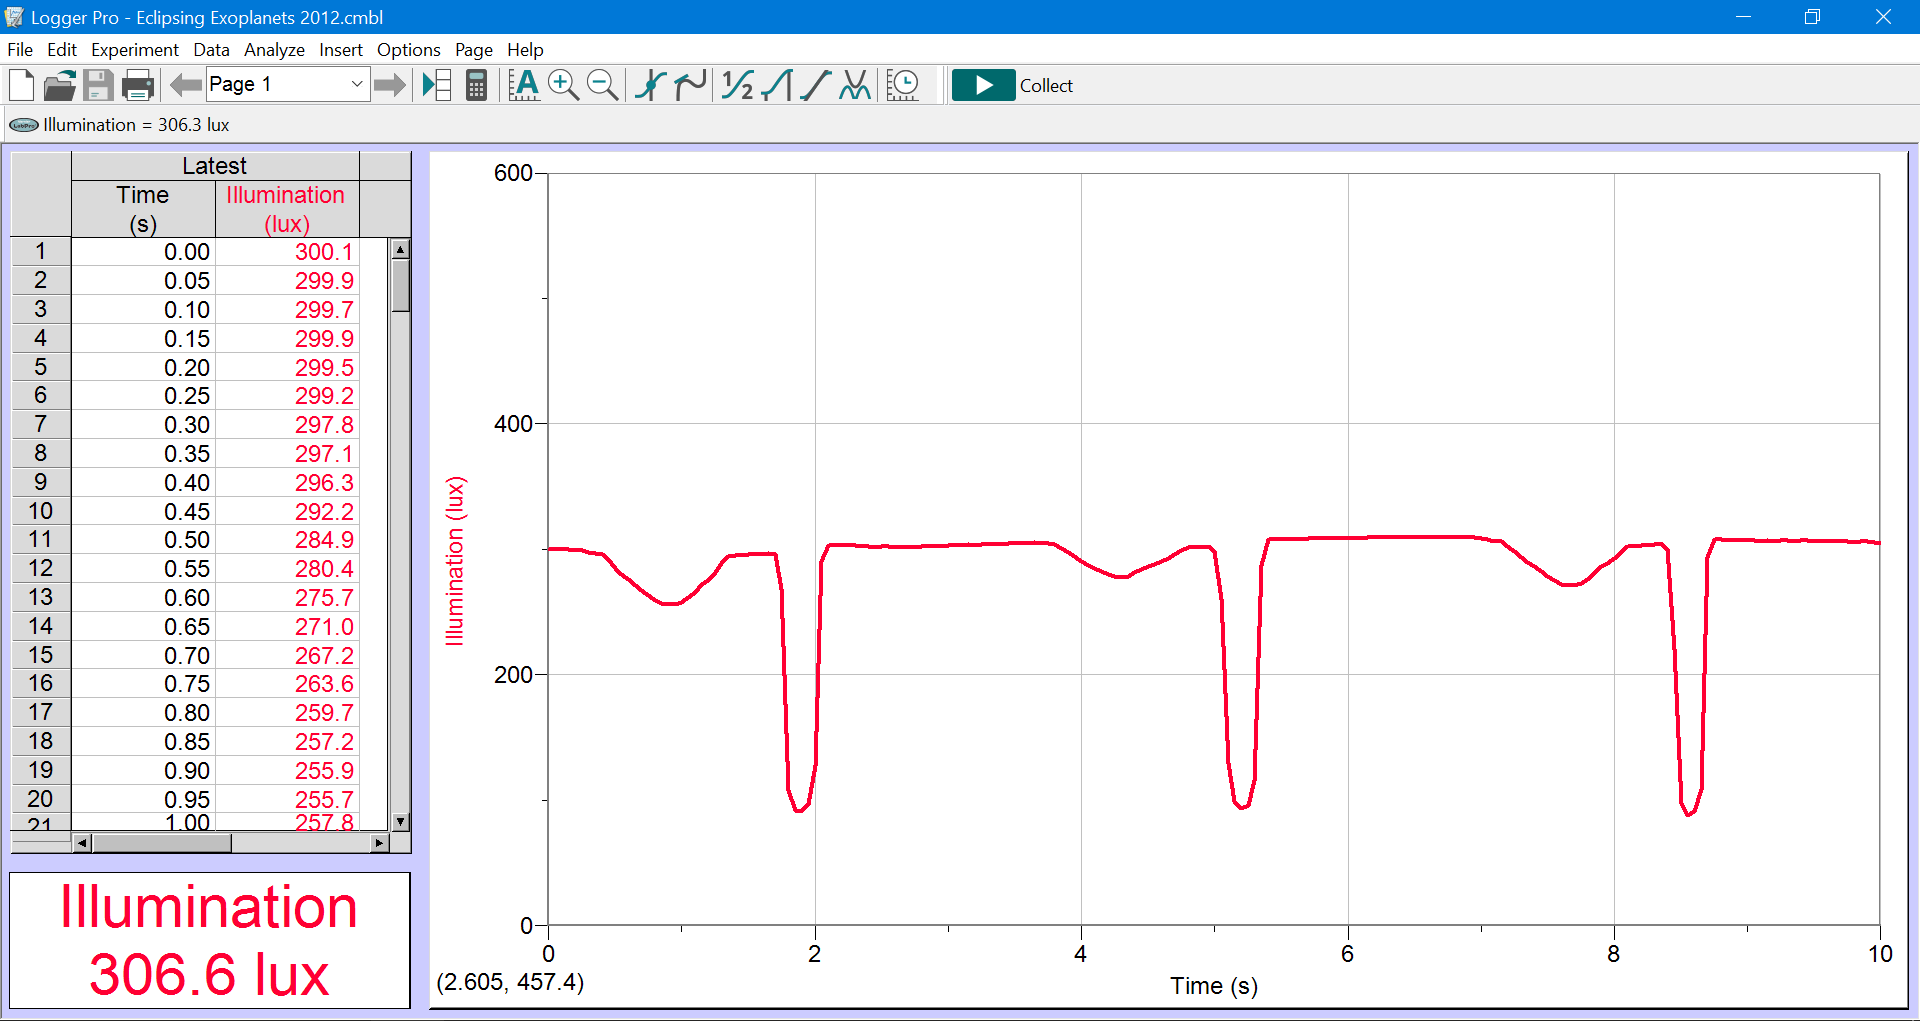Open the Analyze menu
The height and width of the screenshot is (1021, 1920).
tap(274, 50)
